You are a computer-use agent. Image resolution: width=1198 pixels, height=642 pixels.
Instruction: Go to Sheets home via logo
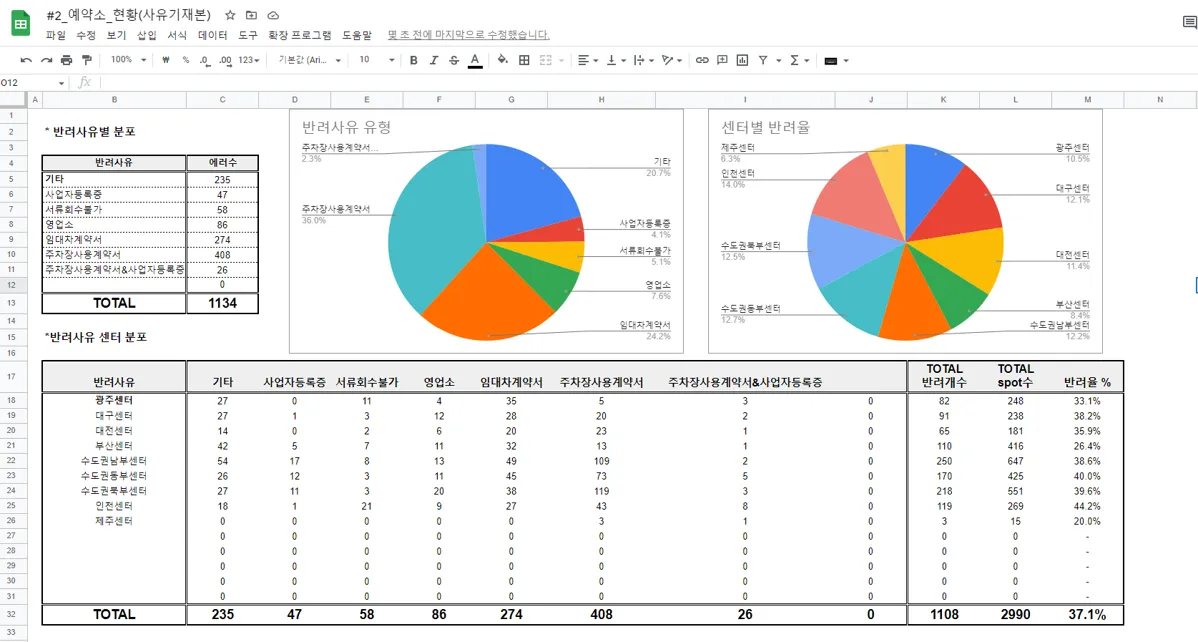[x=19, y=24]
